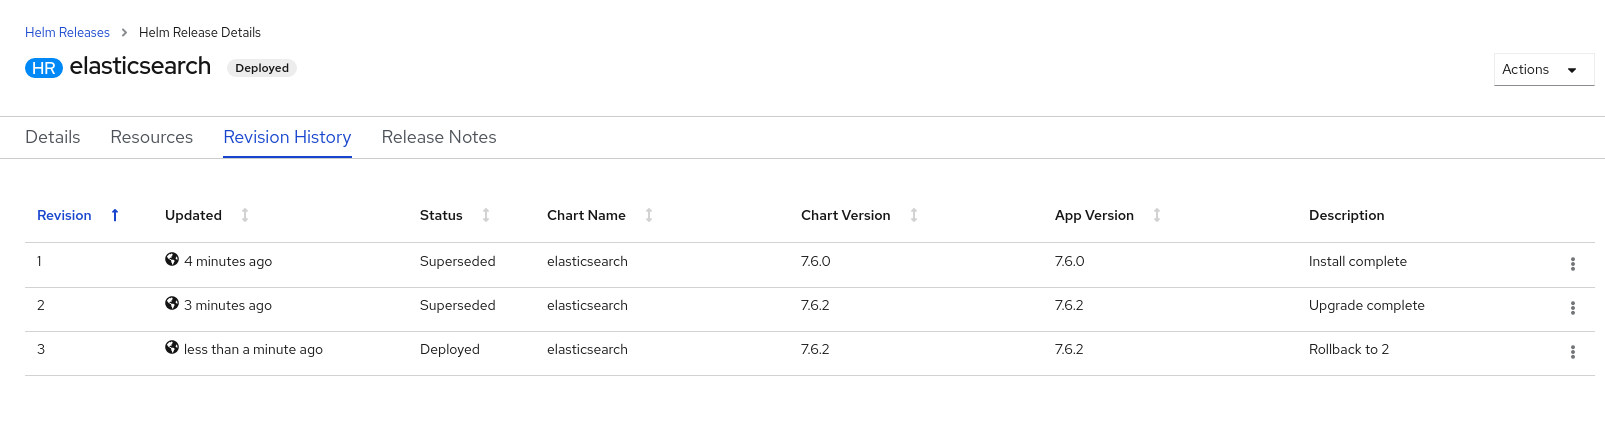Switch to the Details tab
1605x432 pixels.
53,137
